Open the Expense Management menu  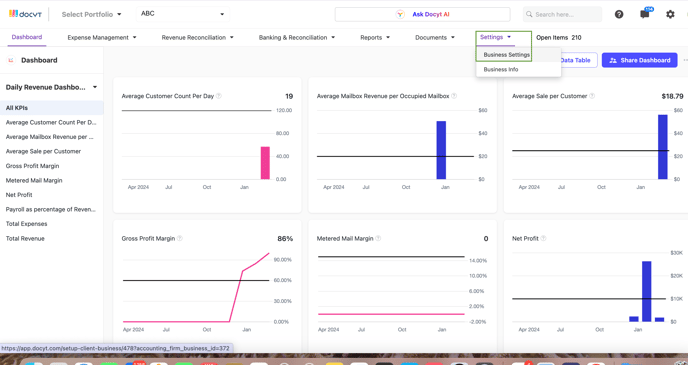[102, 37]
